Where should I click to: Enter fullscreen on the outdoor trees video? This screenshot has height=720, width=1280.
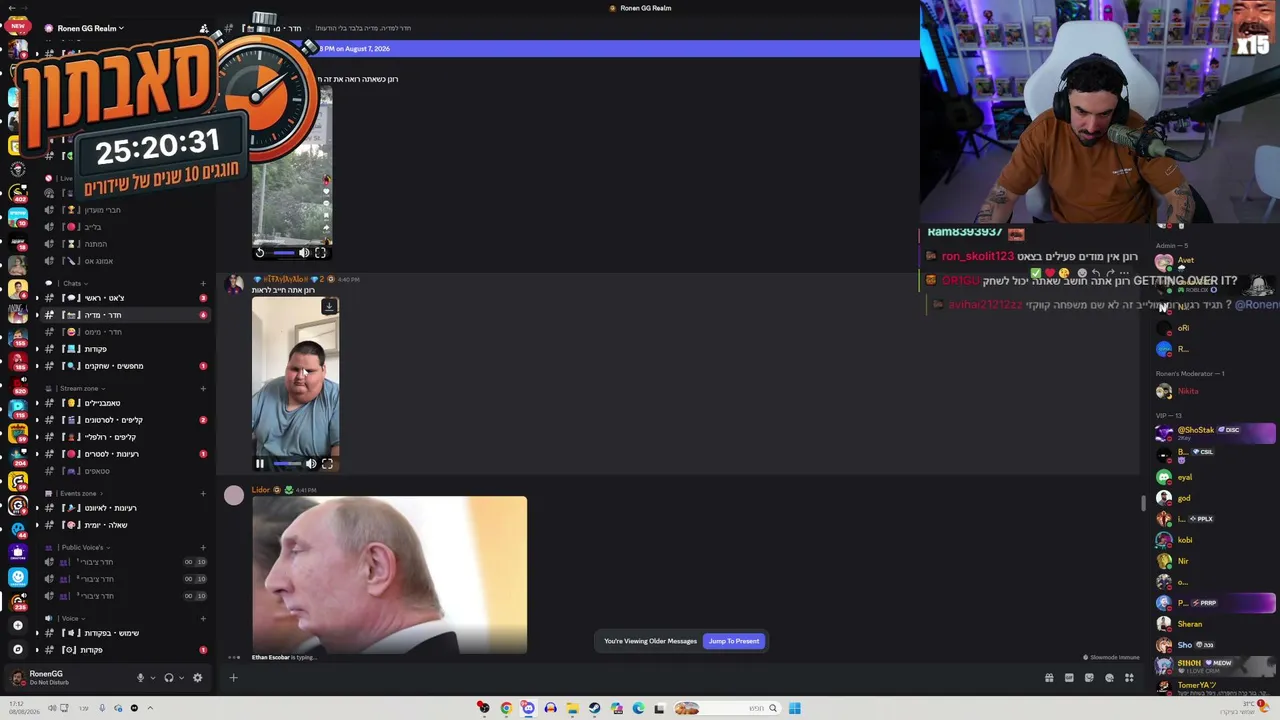[x=320, y=253]
